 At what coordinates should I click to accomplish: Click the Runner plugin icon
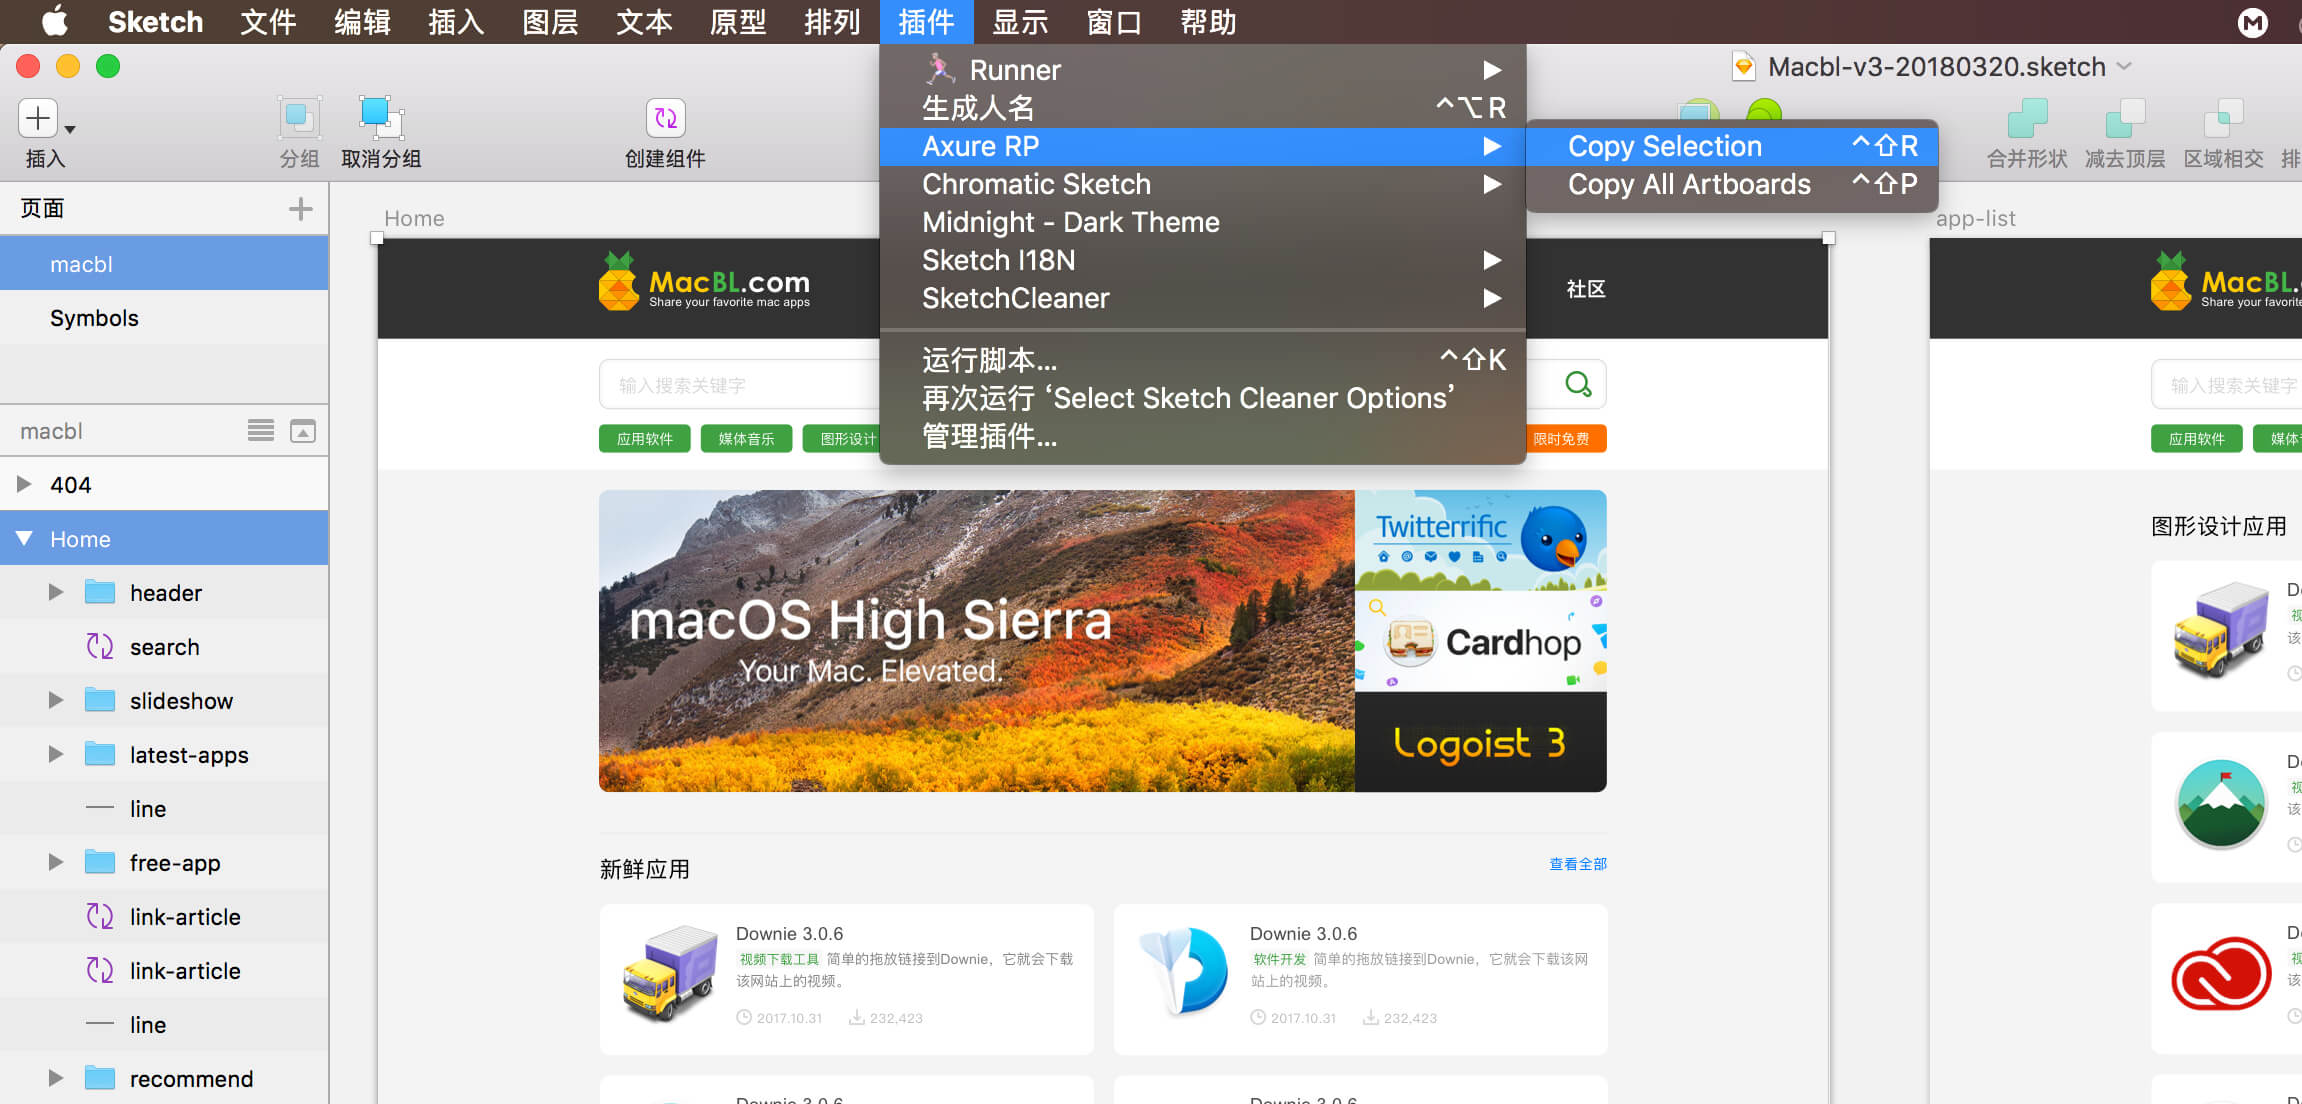[940, 69]
